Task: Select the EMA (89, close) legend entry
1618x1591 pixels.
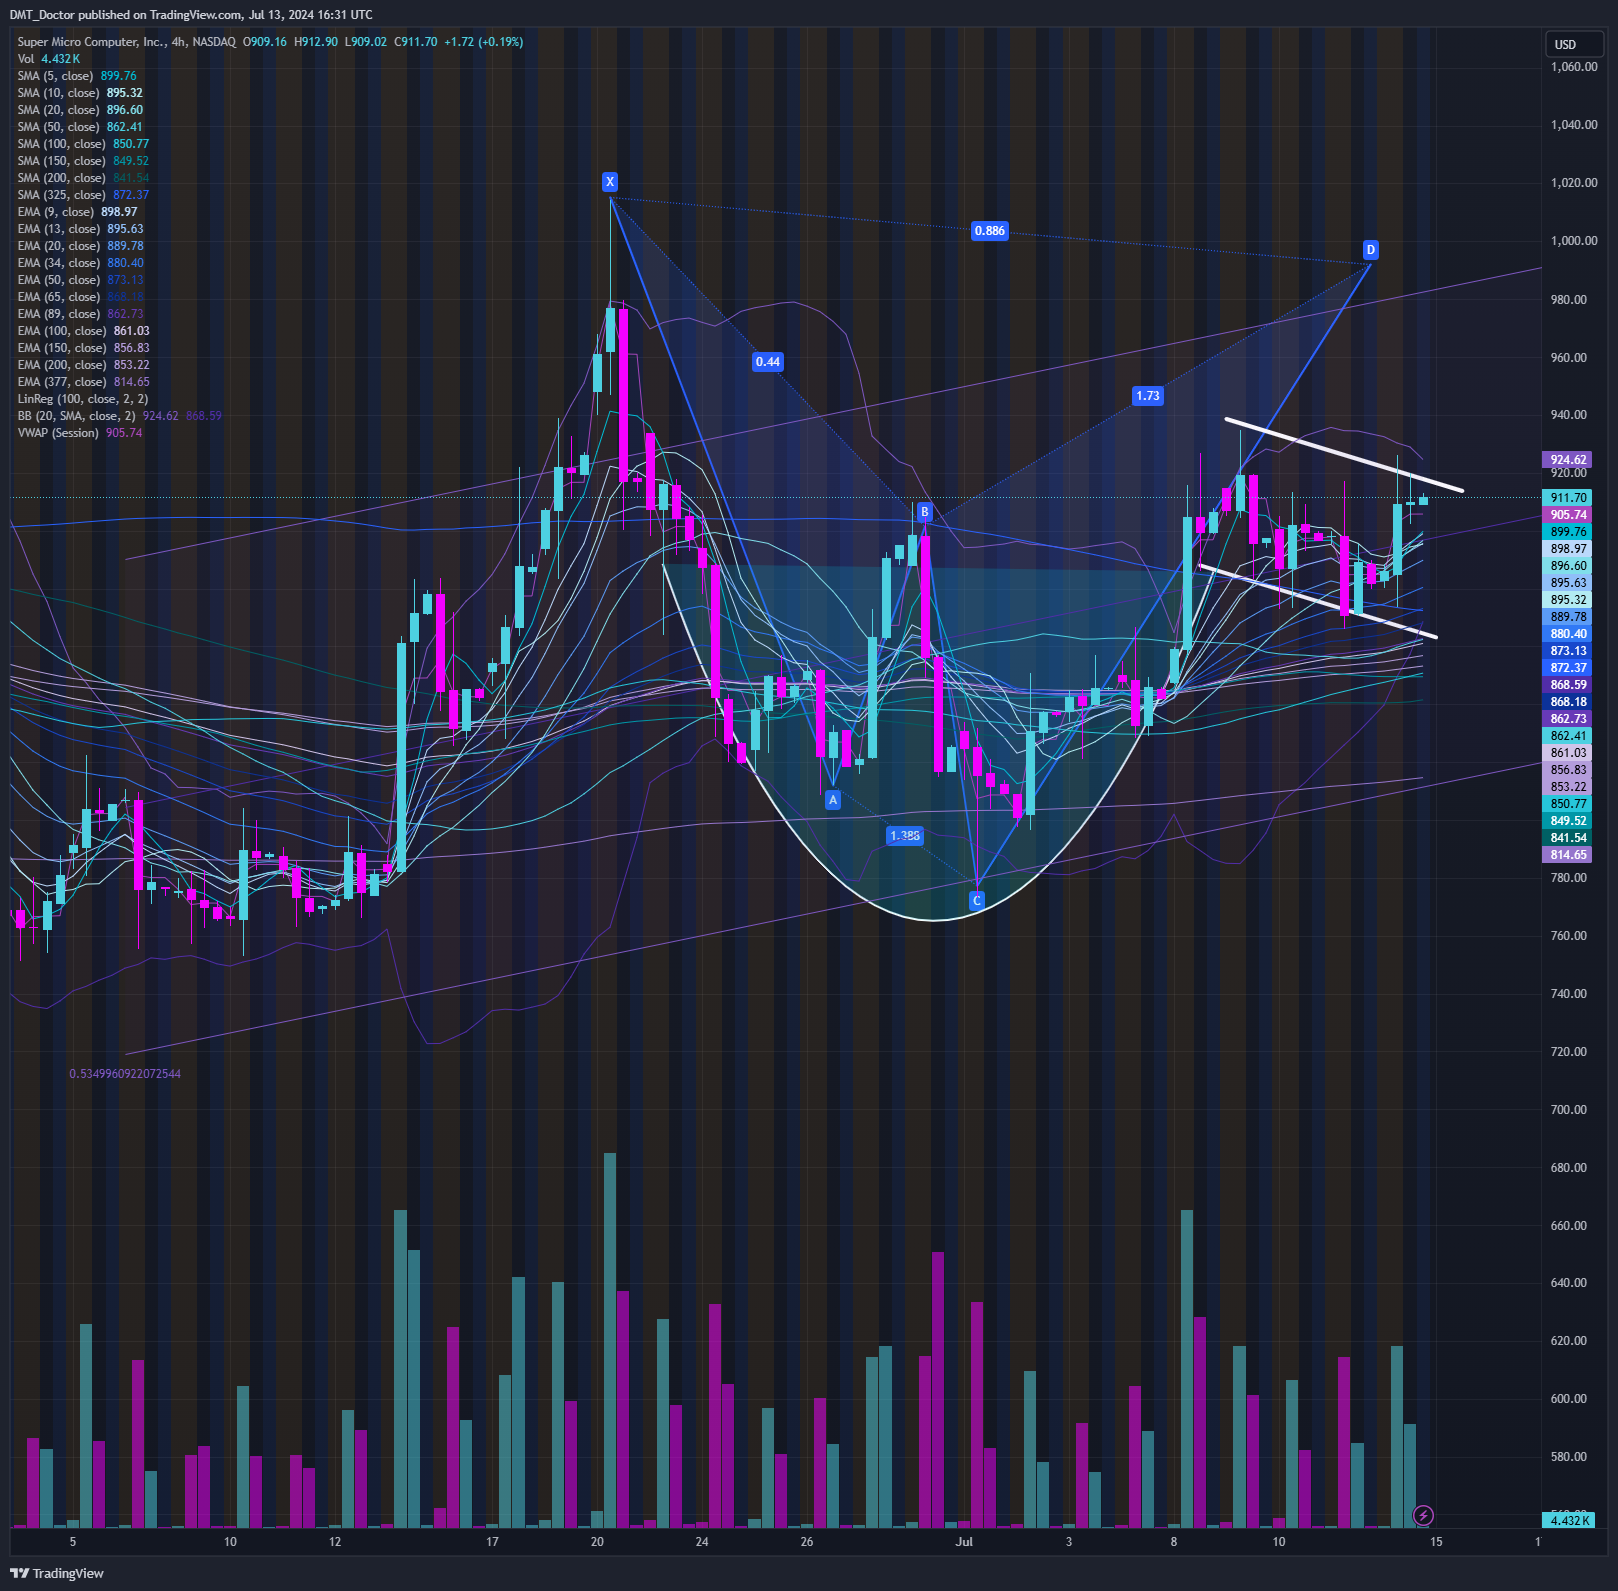Action: click(80, 314)
